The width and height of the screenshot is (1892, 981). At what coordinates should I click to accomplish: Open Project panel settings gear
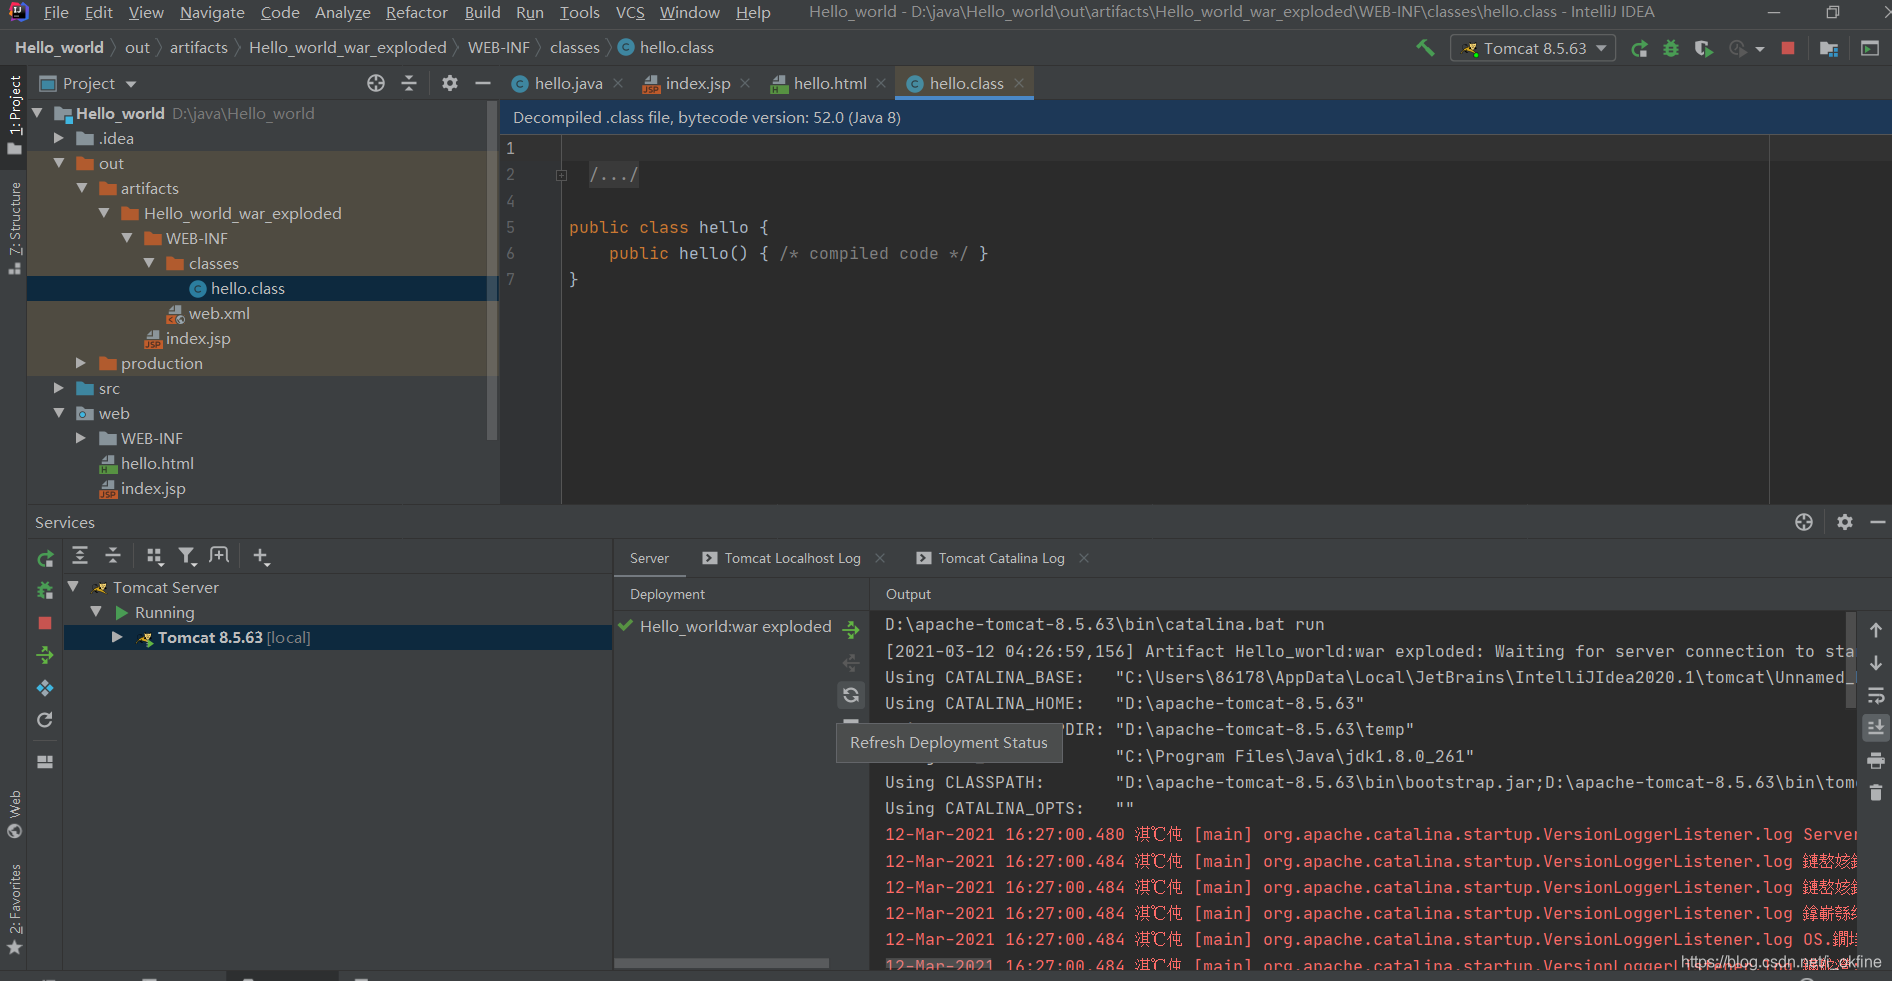coord(450,83)
